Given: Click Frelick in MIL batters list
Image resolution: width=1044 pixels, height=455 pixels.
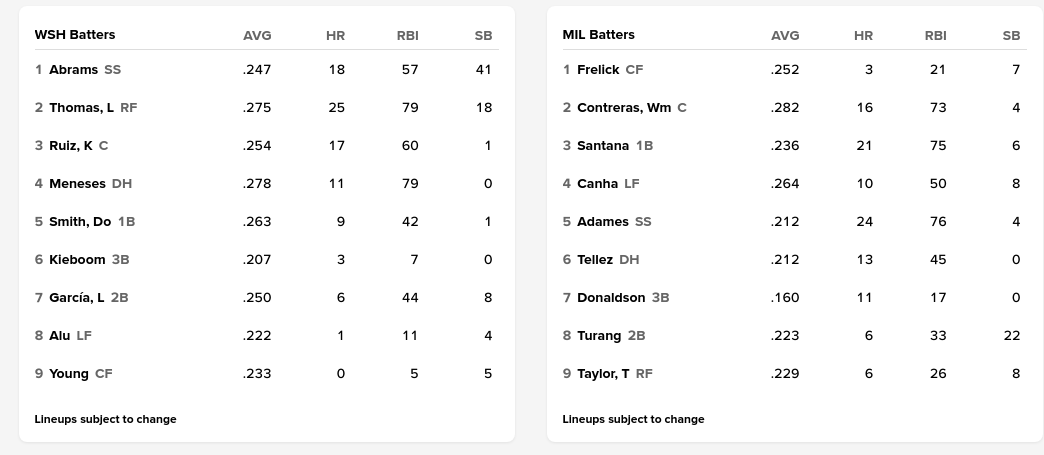Looking at the screenshot, I should 598,70.
